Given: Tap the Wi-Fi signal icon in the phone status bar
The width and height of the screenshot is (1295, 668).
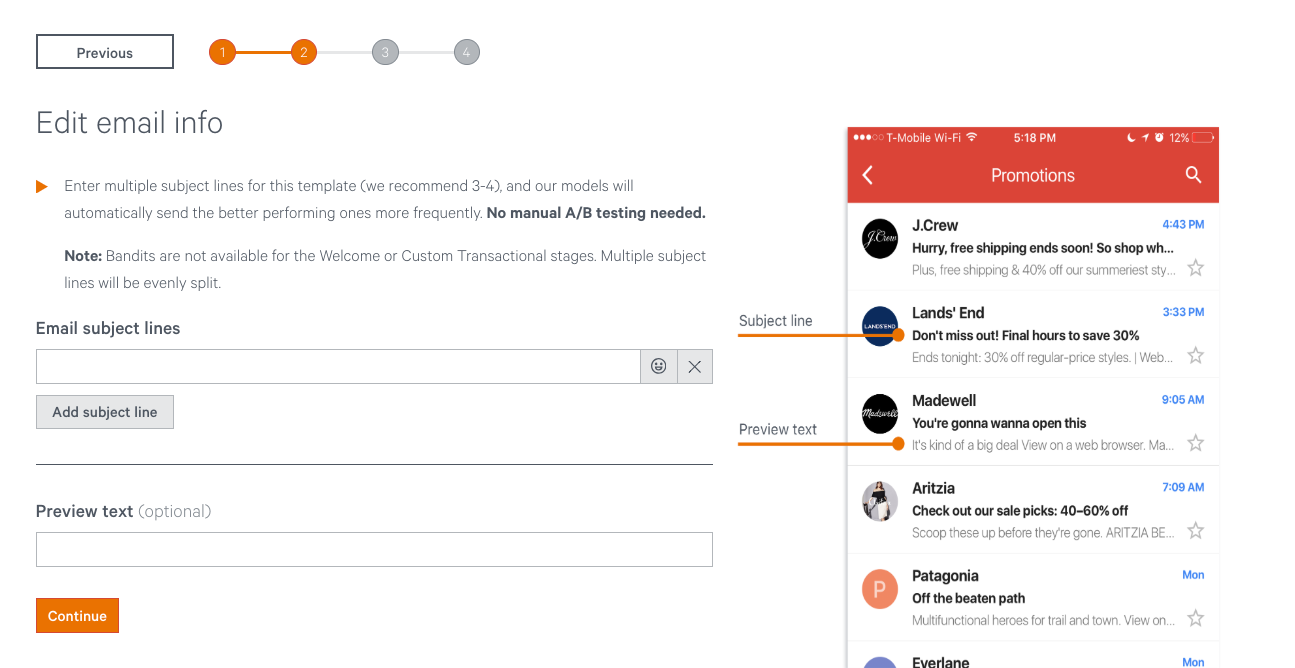Looking at the screenshot, I should 971,137.
